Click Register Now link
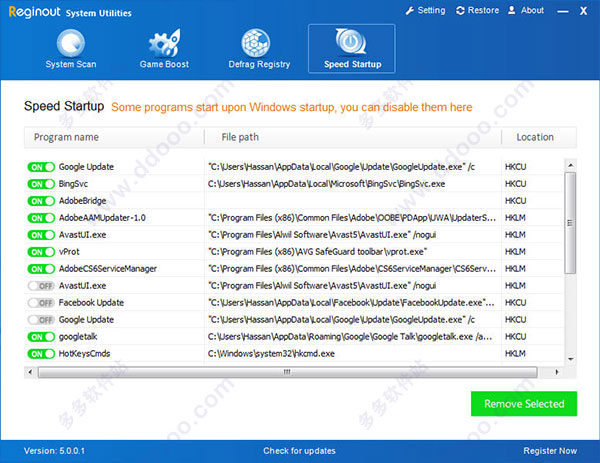 [x=550, y=451]
